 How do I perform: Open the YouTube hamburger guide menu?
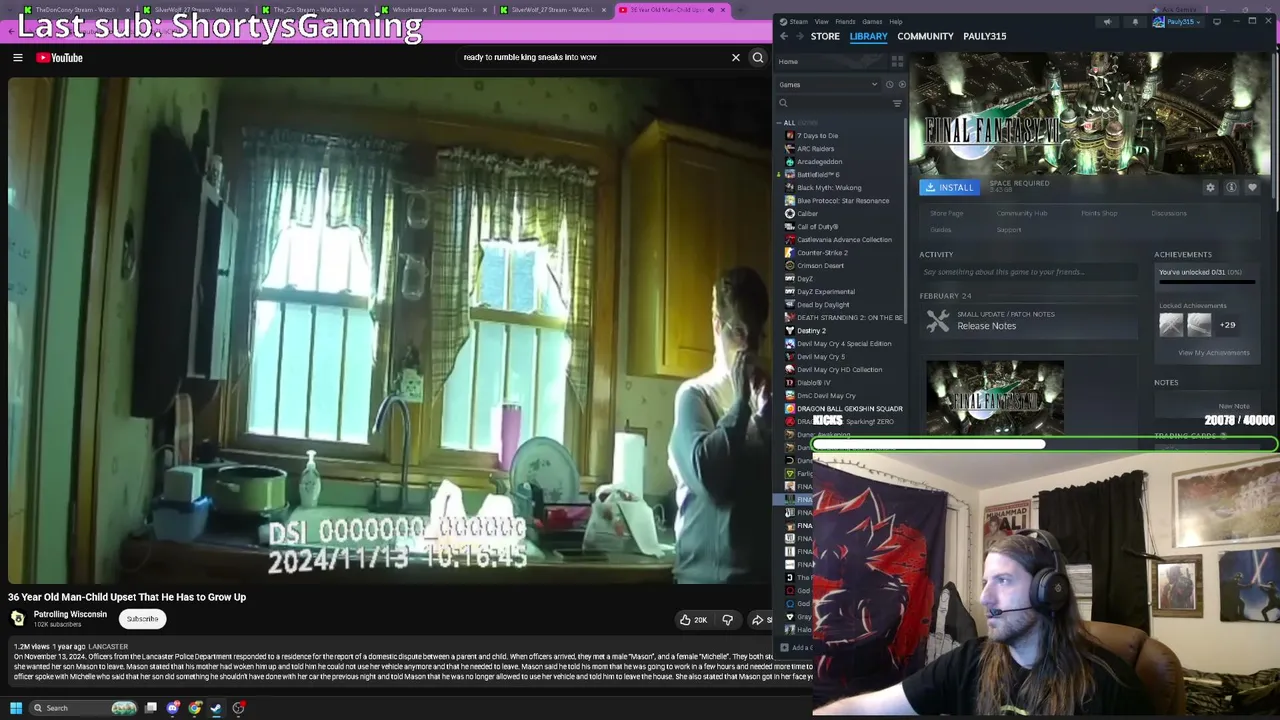pyautogui.click(x=18, y=58)
